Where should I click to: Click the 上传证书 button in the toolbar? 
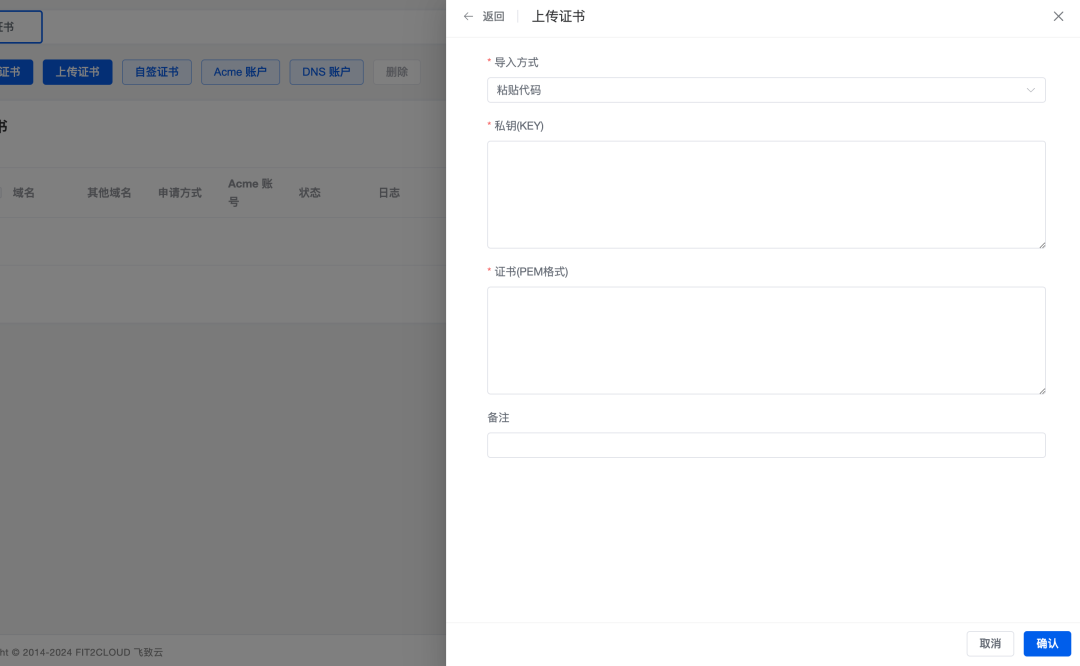[x=77, y=72]
